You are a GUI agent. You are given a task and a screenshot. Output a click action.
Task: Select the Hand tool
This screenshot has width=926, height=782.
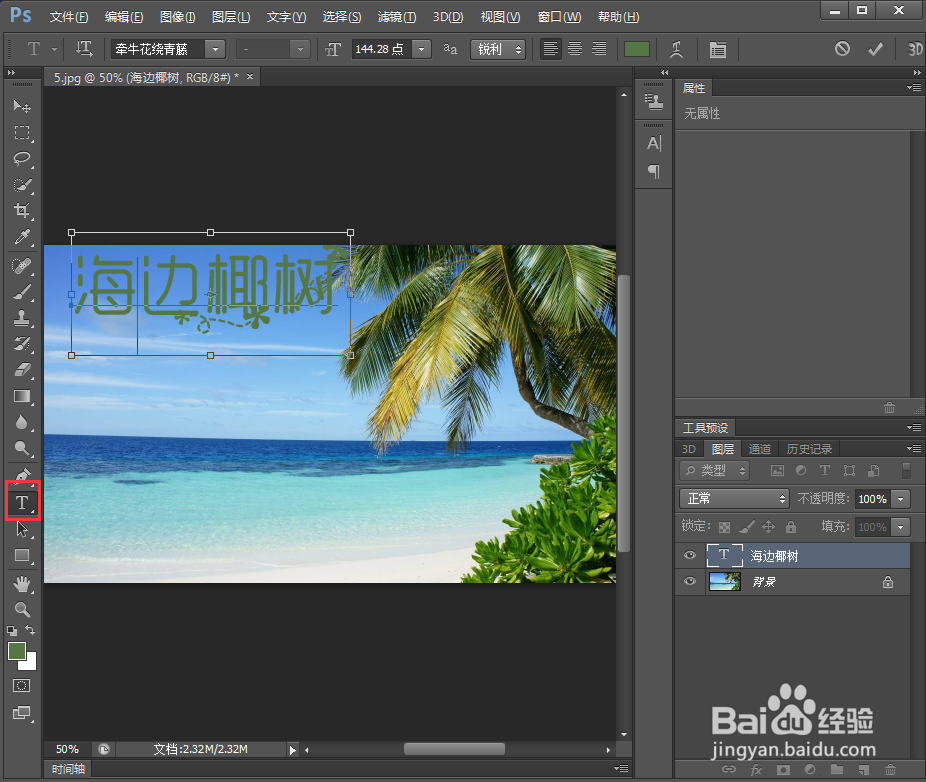(23, 584)
